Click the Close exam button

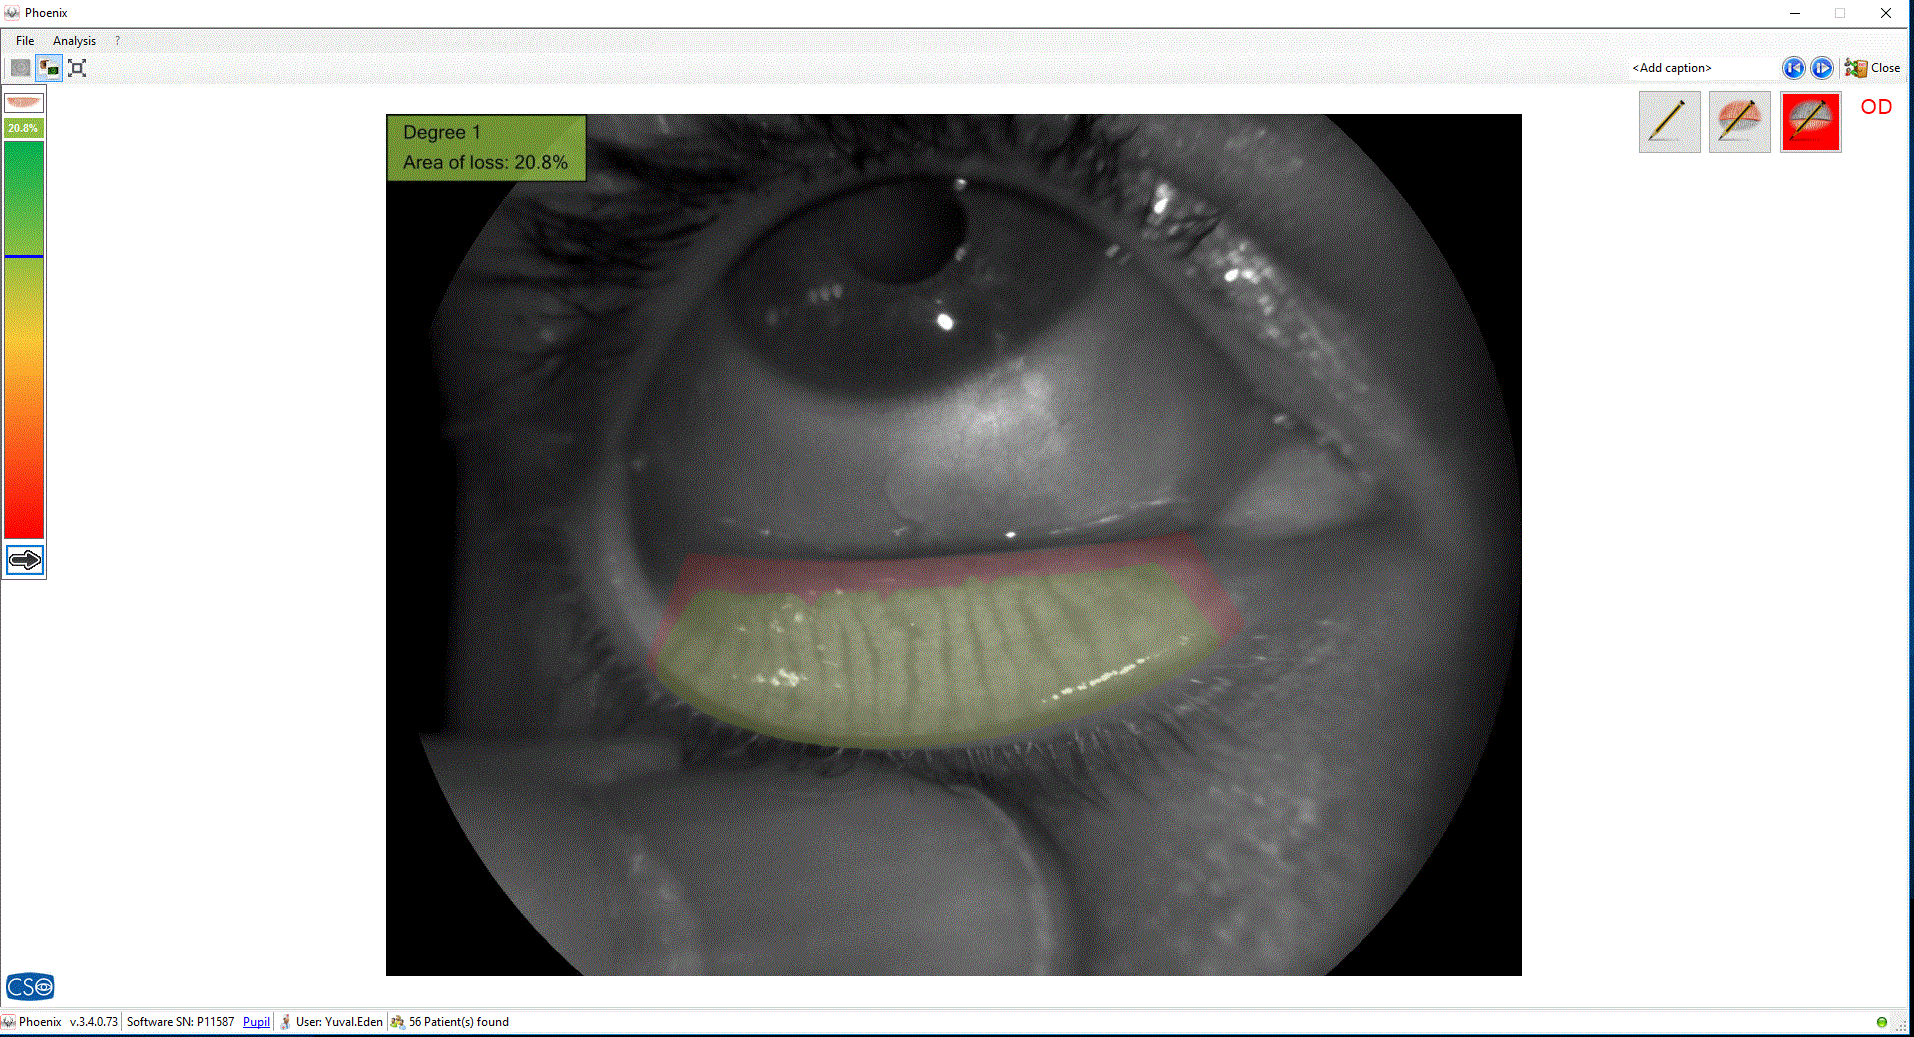[1873, 68]
